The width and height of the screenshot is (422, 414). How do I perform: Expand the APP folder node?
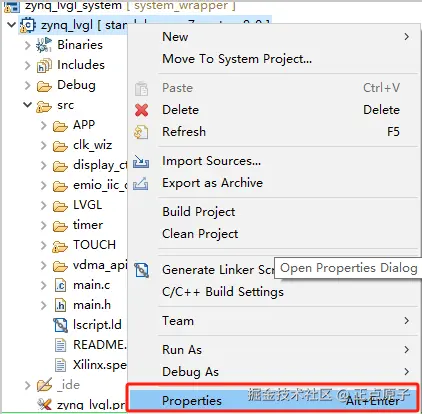pyautogui.click(x=44, y=125)
